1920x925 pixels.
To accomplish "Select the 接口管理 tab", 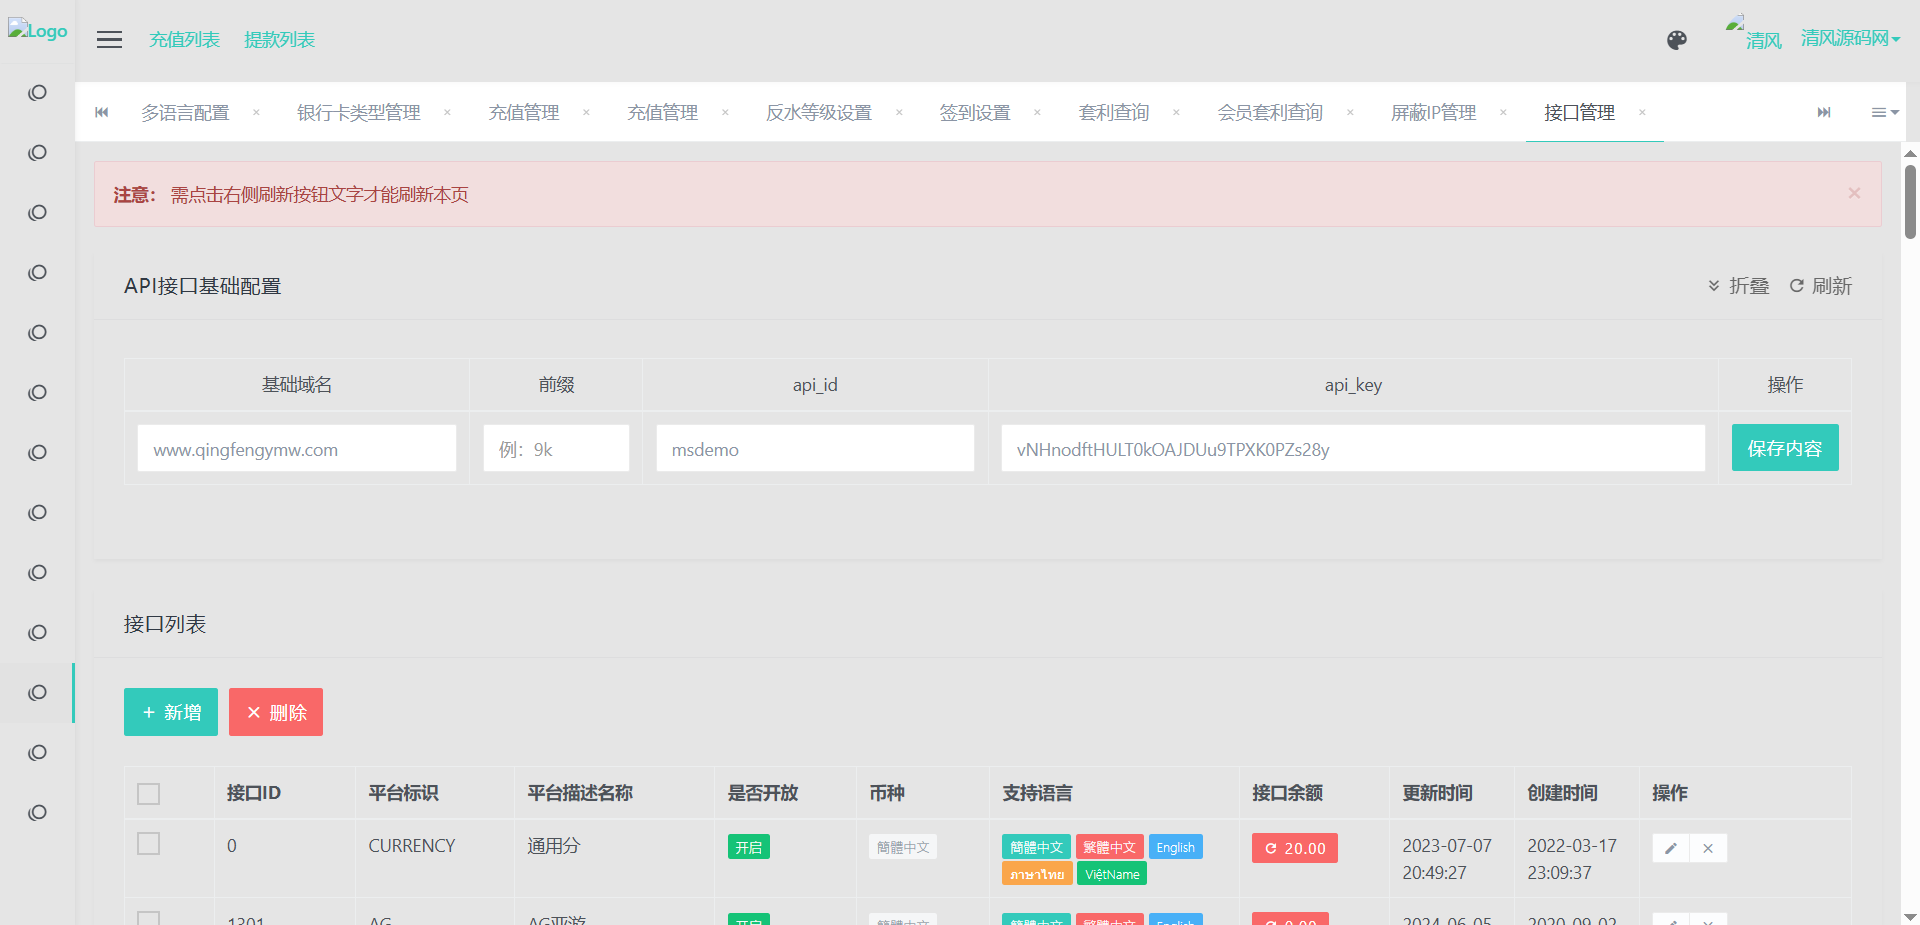I will [1580, 113].
